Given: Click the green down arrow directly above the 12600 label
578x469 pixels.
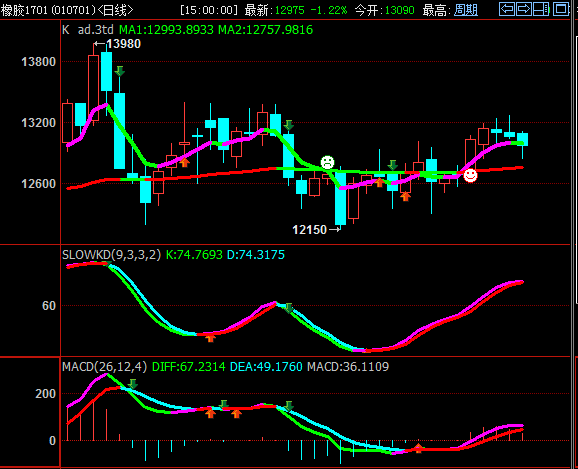Looking at the screenshot, I should (x=393, y=165).
